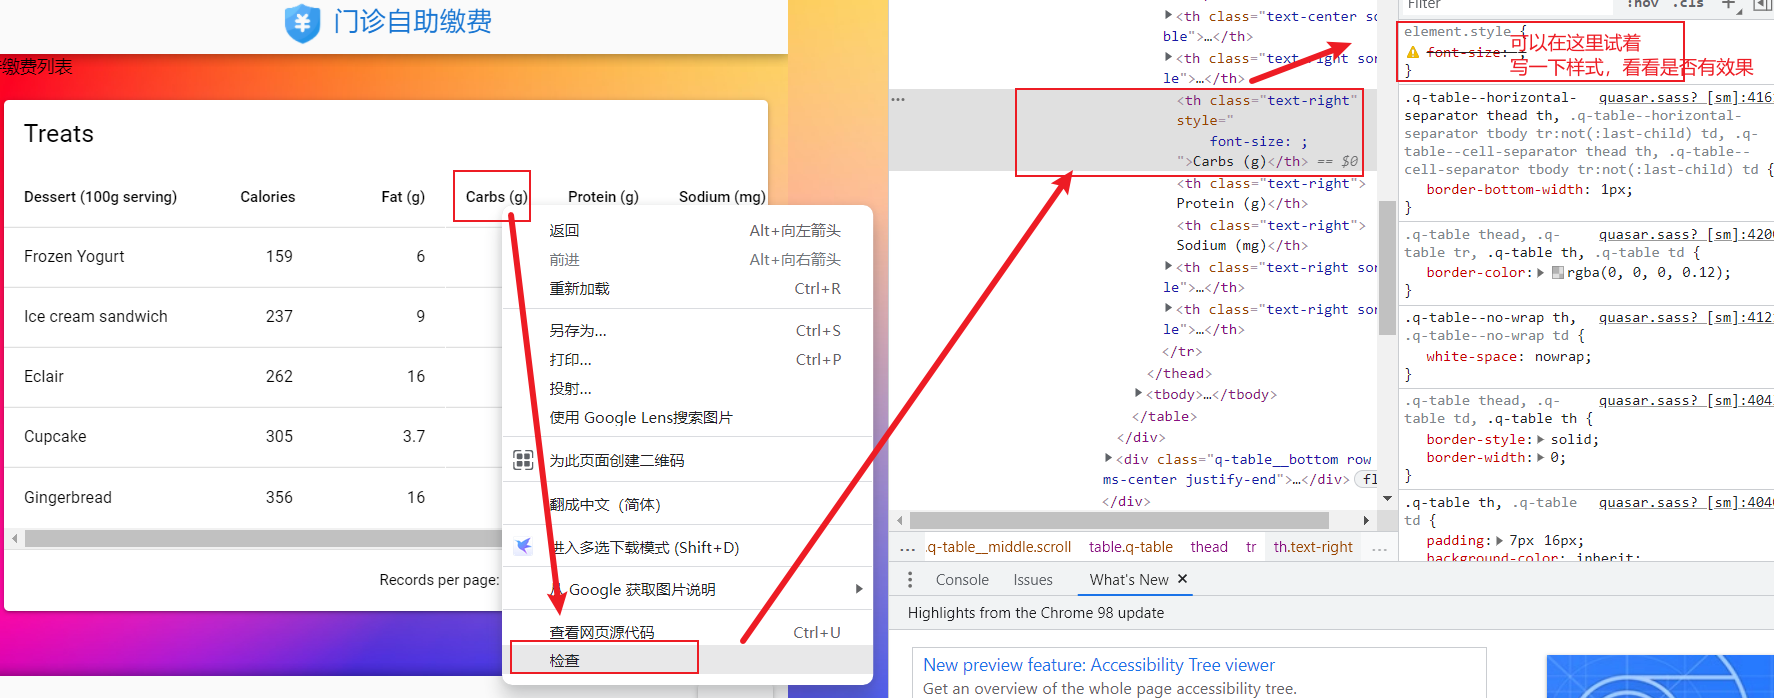Switch to the Console drawer tab

pos(962,580)
